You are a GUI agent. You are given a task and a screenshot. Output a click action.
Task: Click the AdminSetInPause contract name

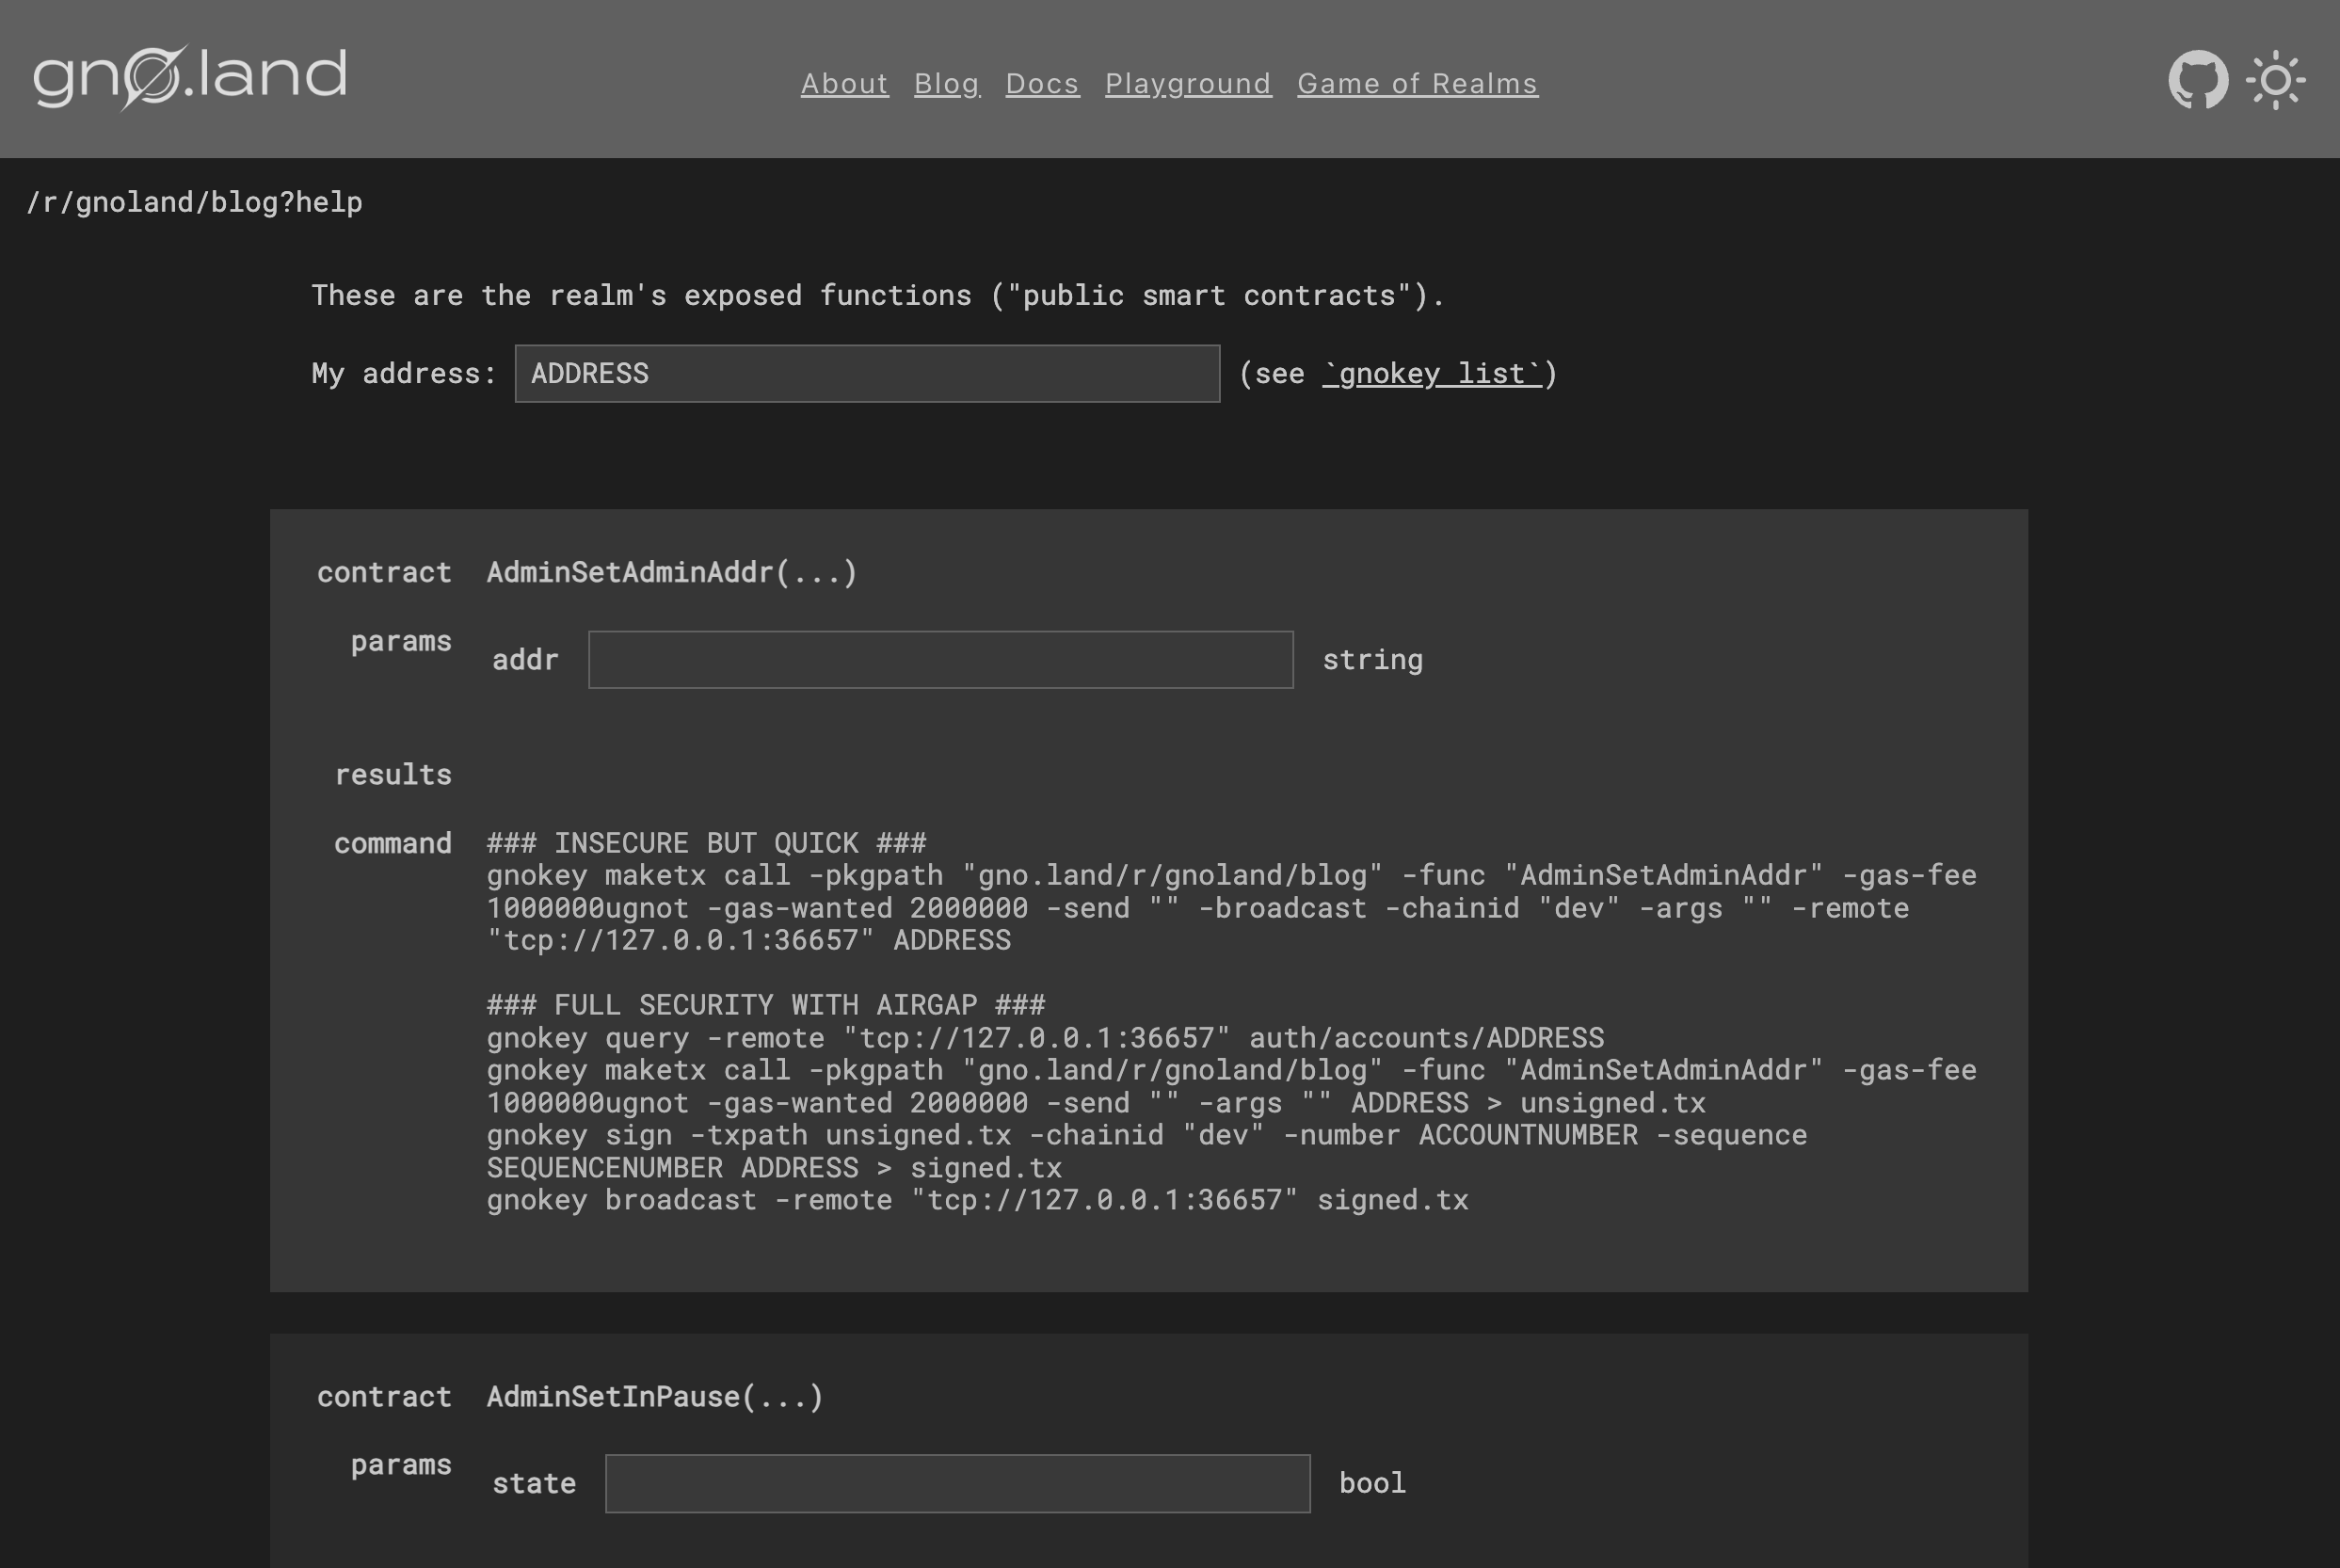click(654, 1397)
